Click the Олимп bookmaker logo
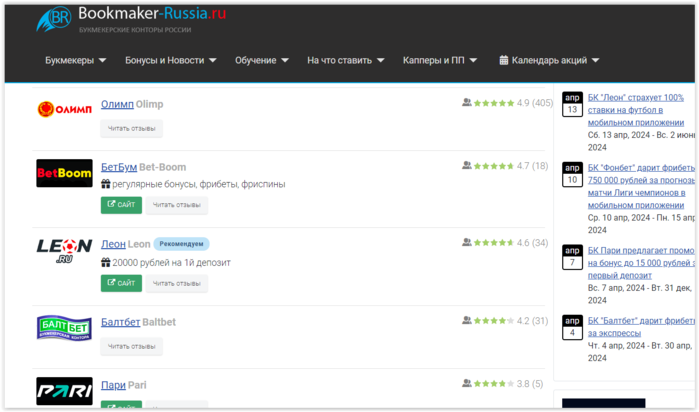Screen dimensions: 699x412 pos(65,109)
